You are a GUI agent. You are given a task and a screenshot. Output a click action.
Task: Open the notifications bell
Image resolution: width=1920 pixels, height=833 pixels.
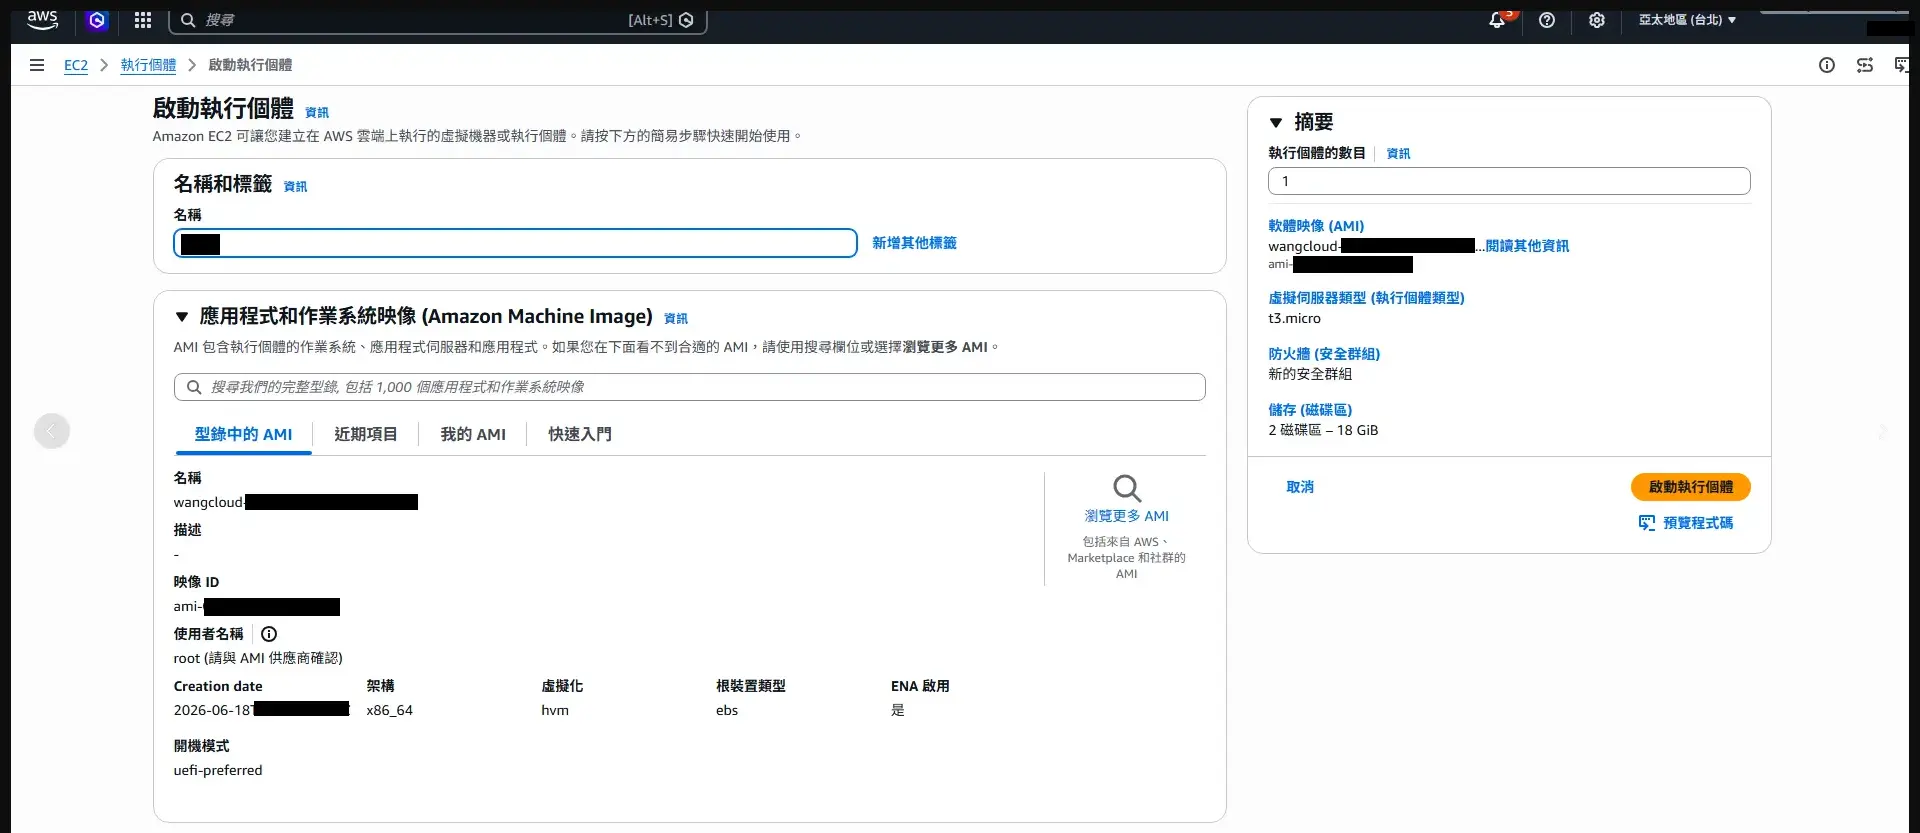[x=1497, y=20]
